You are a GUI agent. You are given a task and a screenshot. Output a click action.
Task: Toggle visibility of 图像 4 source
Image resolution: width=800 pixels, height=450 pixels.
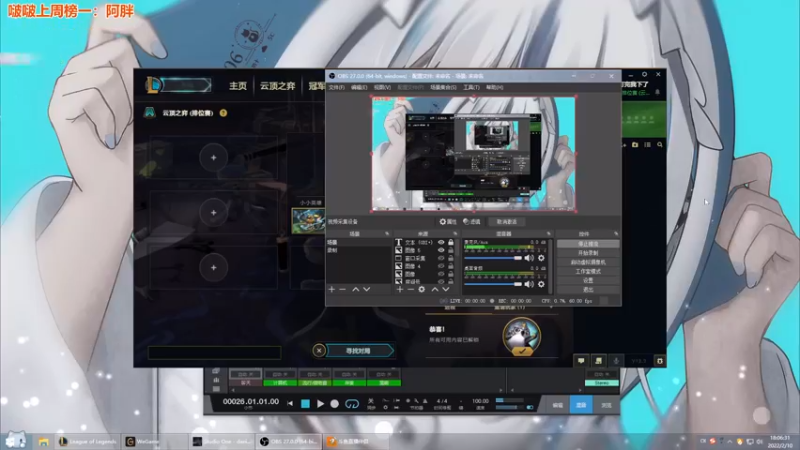tap(441, 266)
